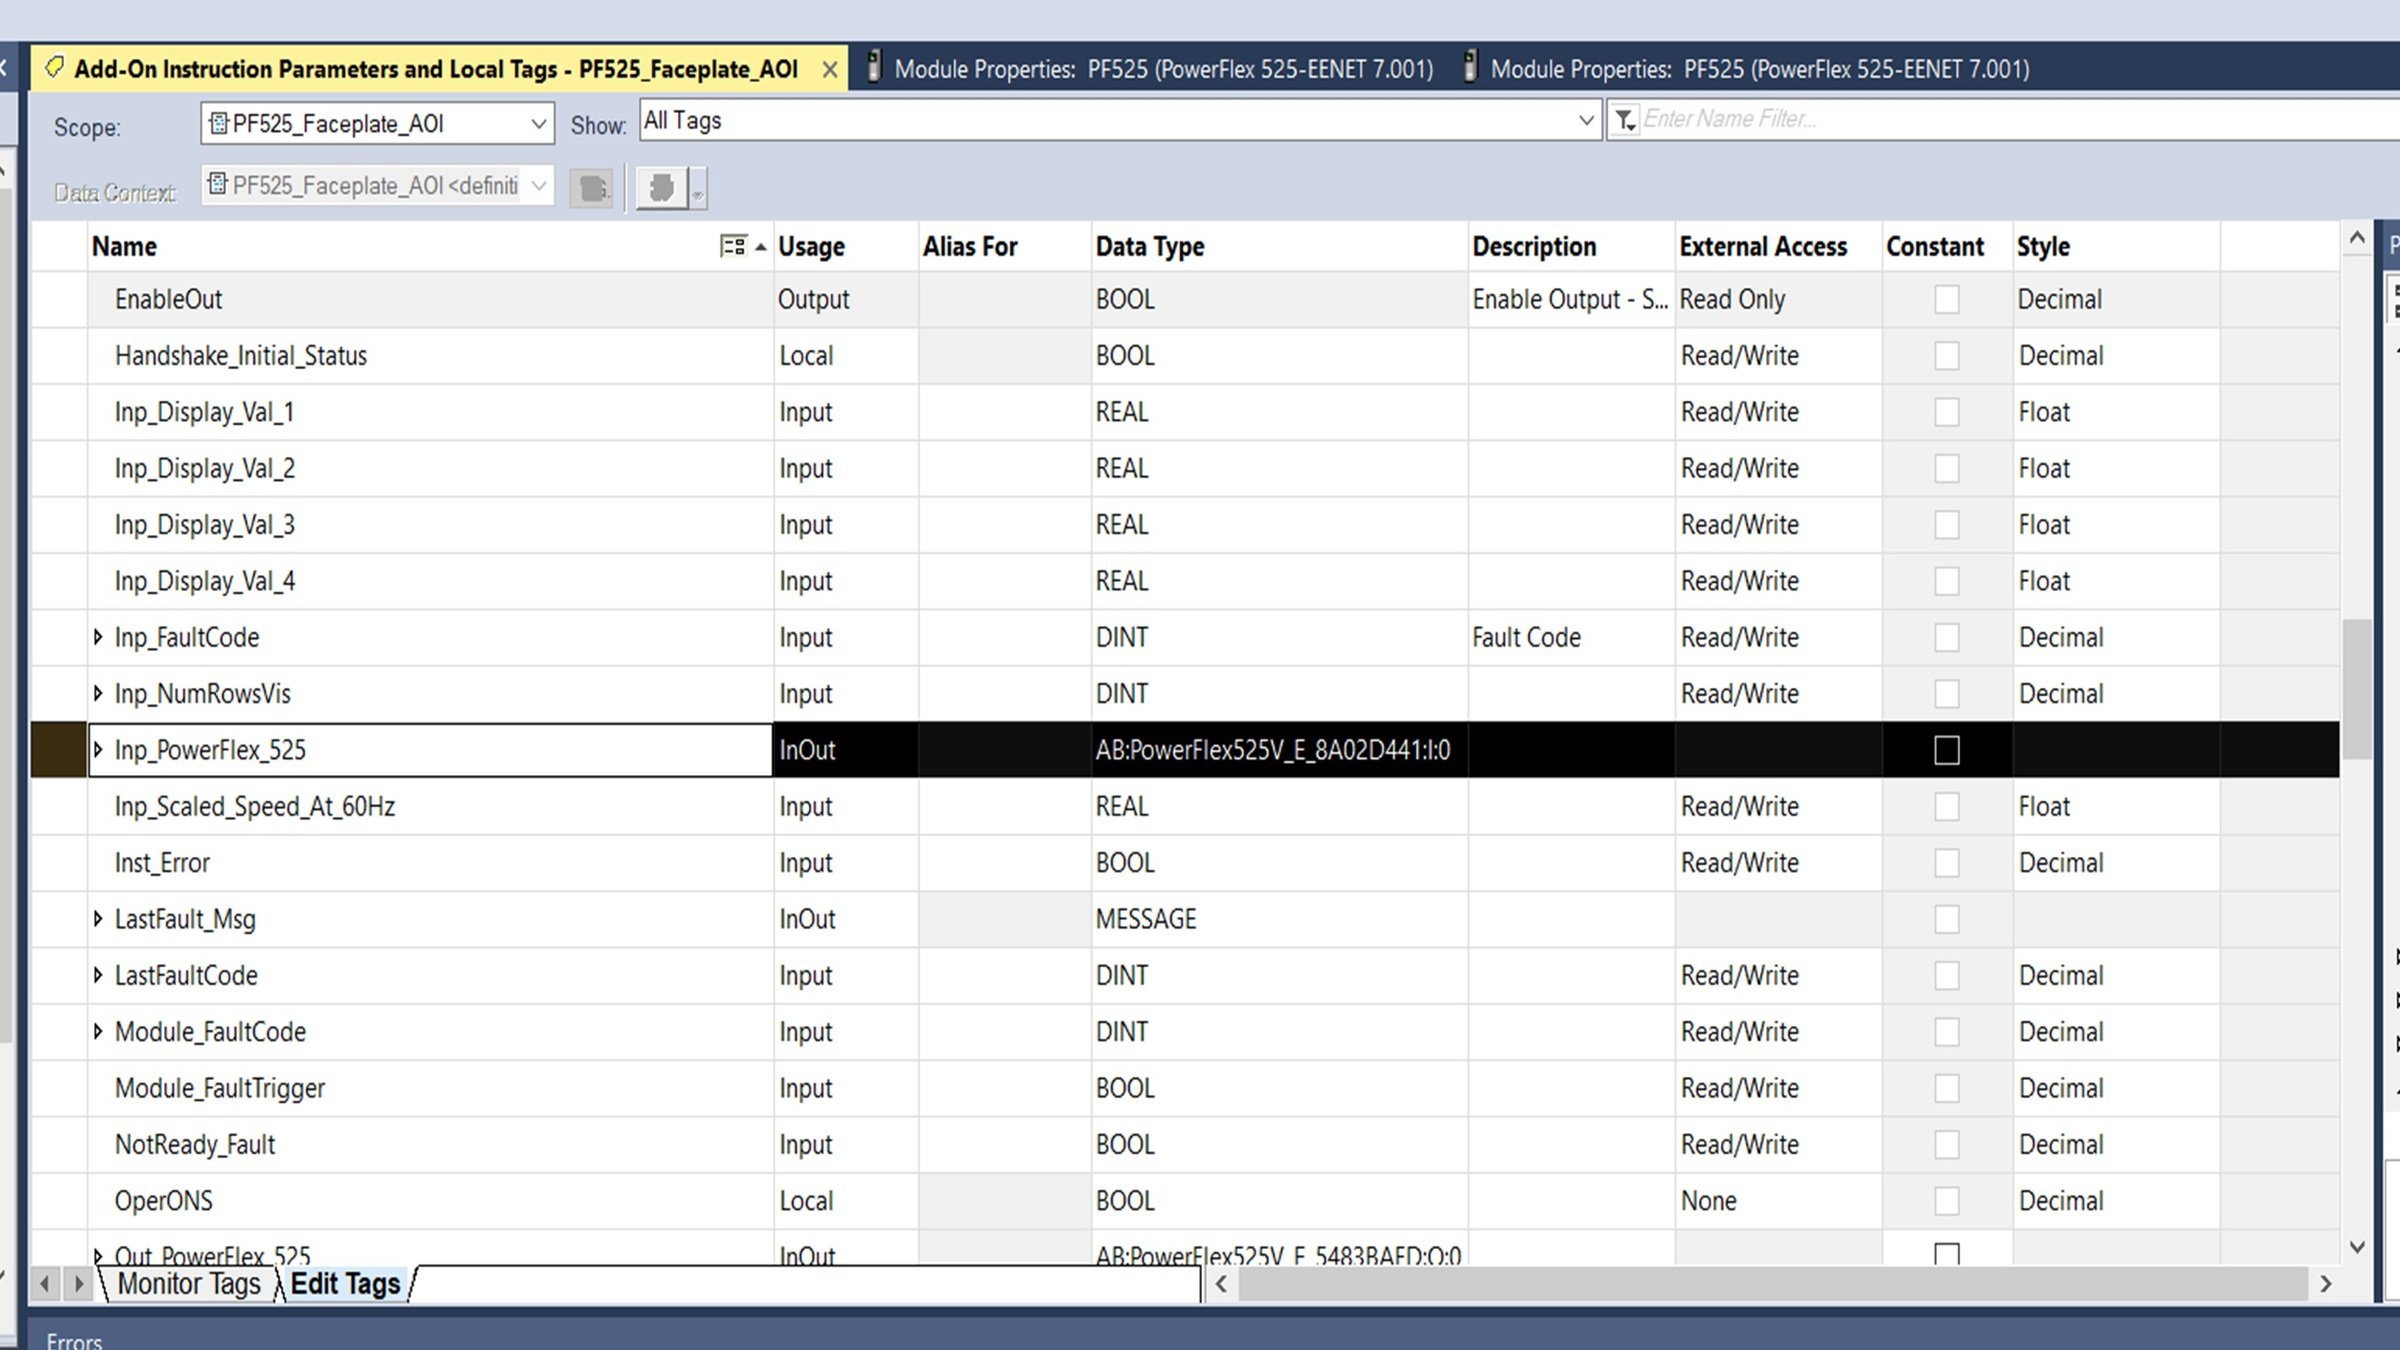This screenshot has width=2400, height=1350.
Task: Click the first Data Context toolbar button
Action: pos(591,188)
